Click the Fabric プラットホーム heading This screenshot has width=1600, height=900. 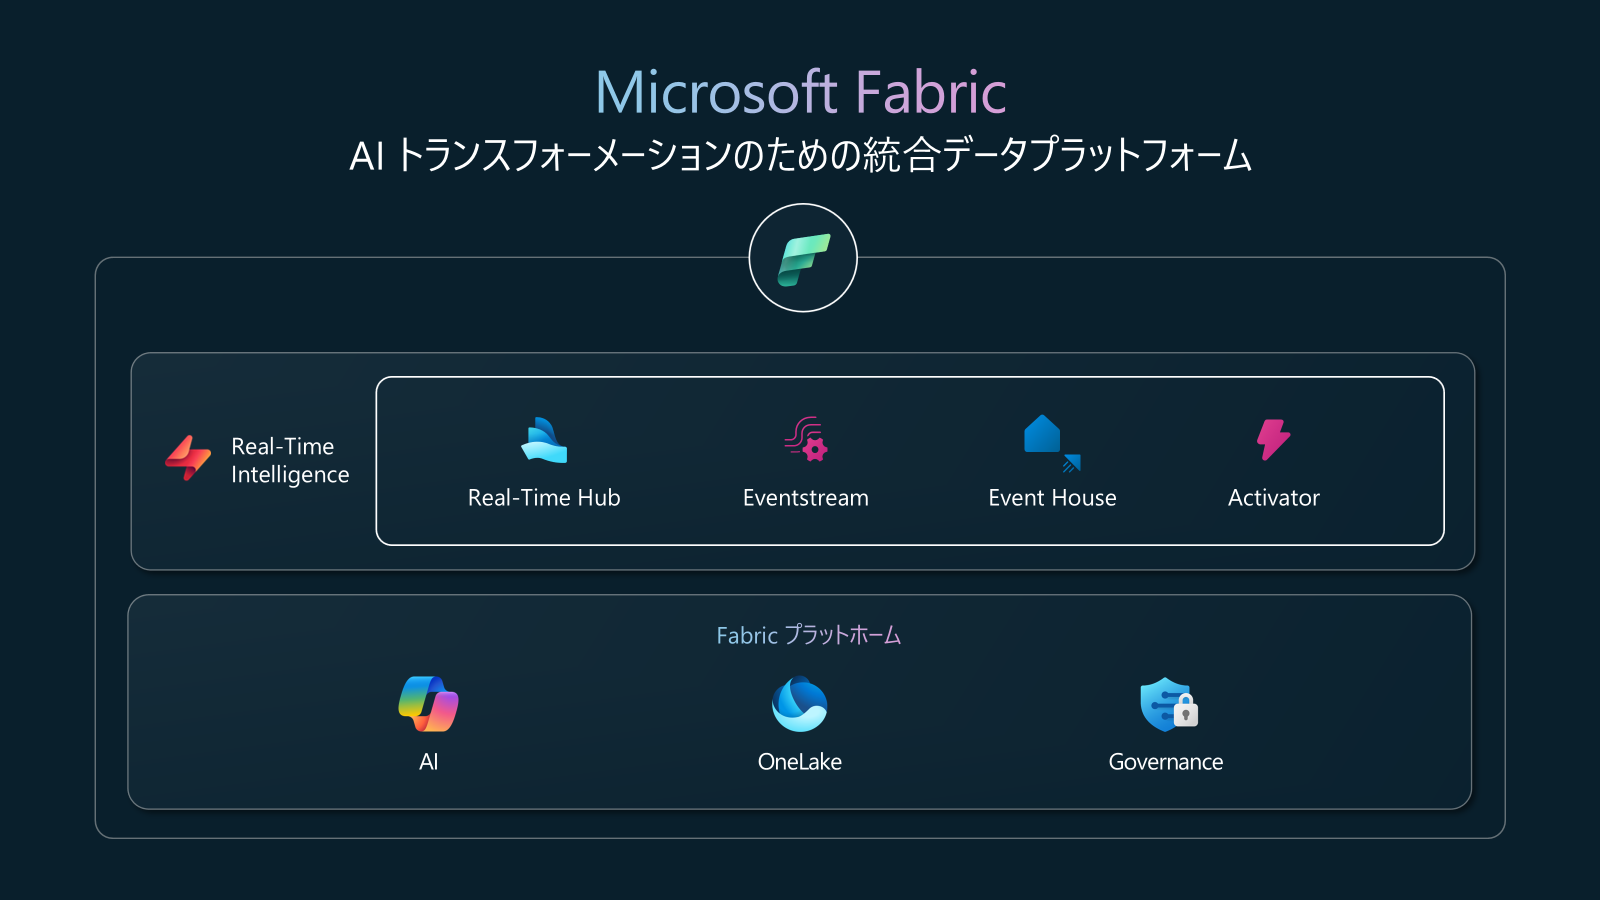[809, 635]
